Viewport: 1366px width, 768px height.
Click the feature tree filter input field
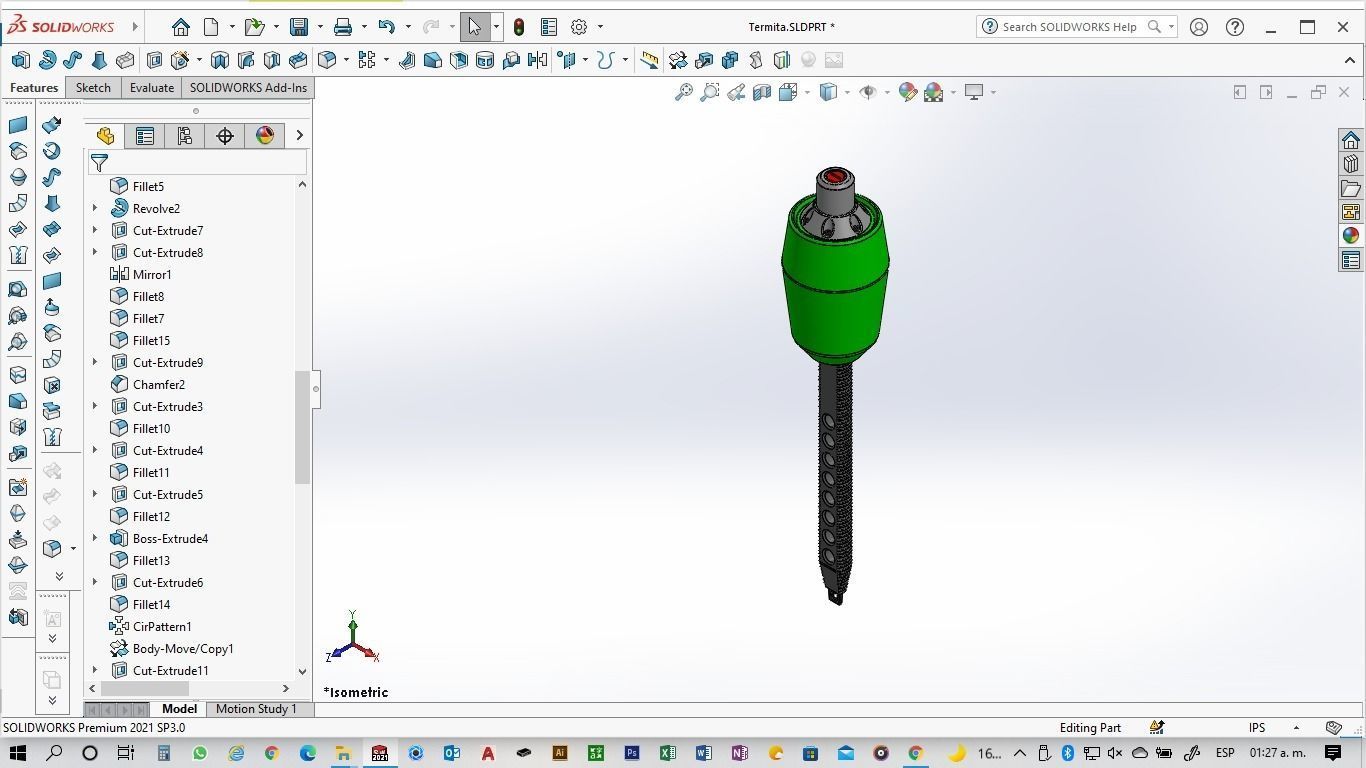(197, 162)
